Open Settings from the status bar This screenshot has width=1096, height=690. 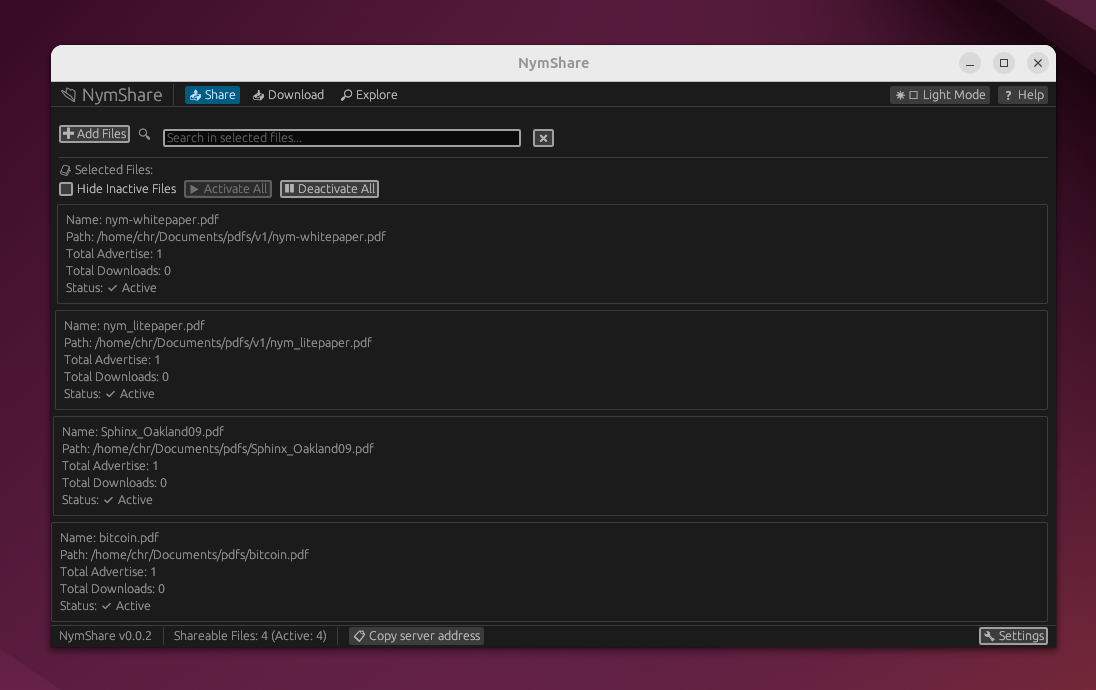[1013, 636]
